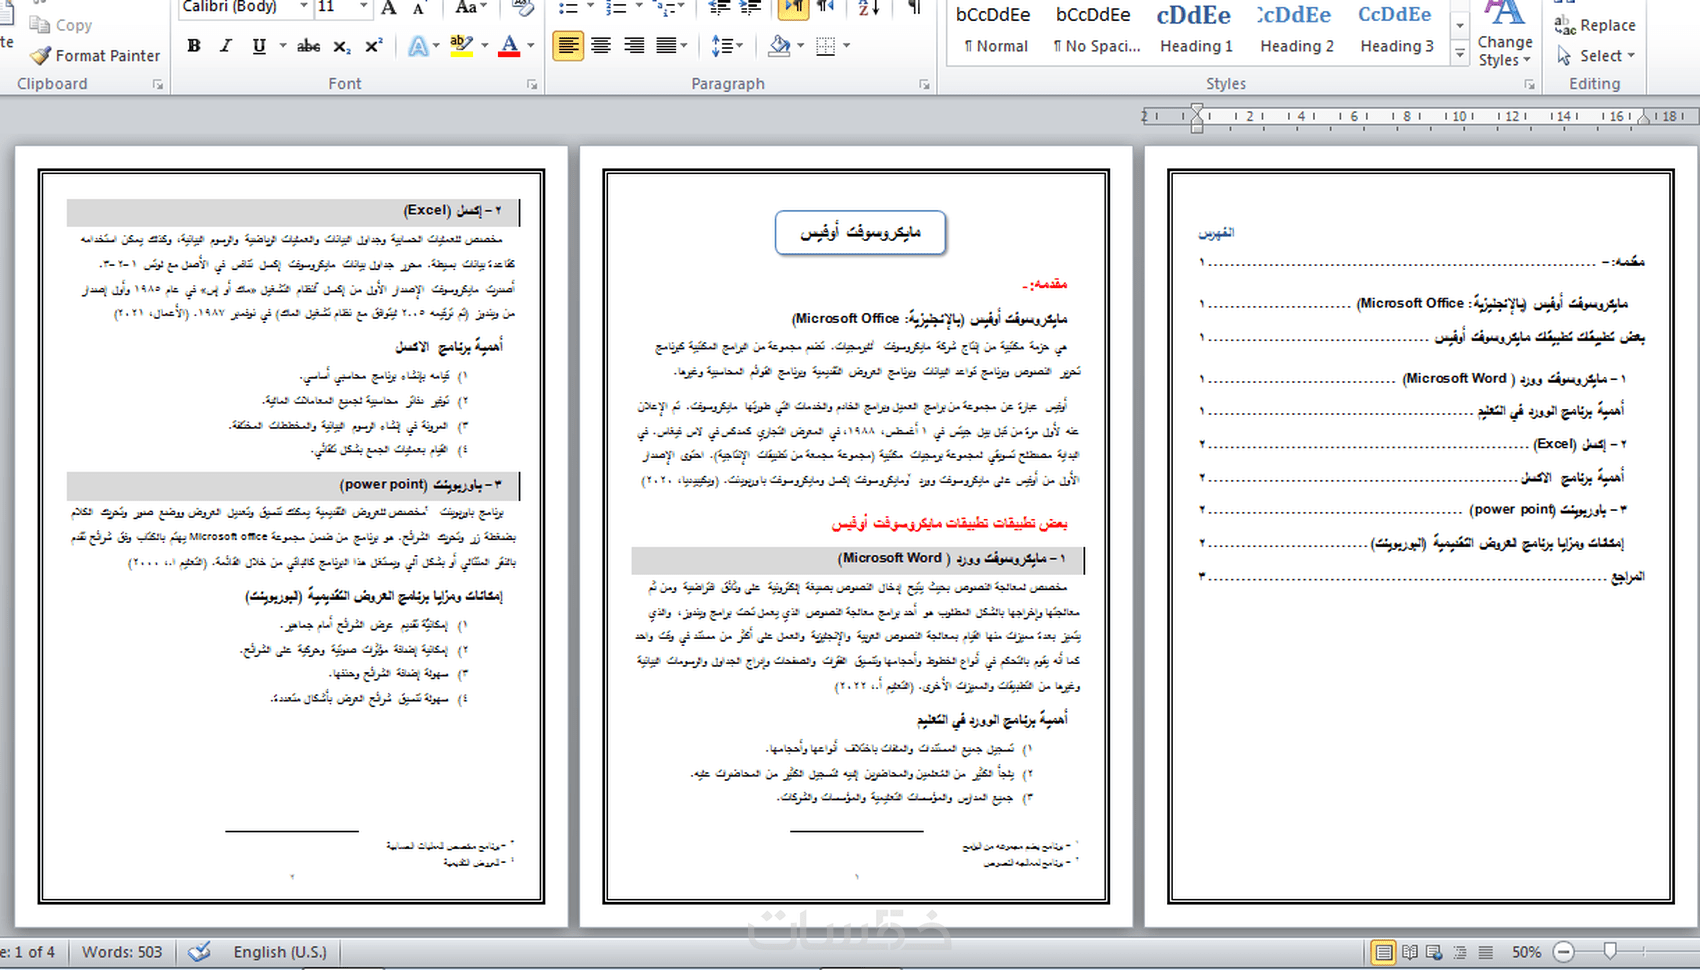Open the Clipboard pane launcher
This screenshot has height=970, width=1700.
tap(158, 85)
